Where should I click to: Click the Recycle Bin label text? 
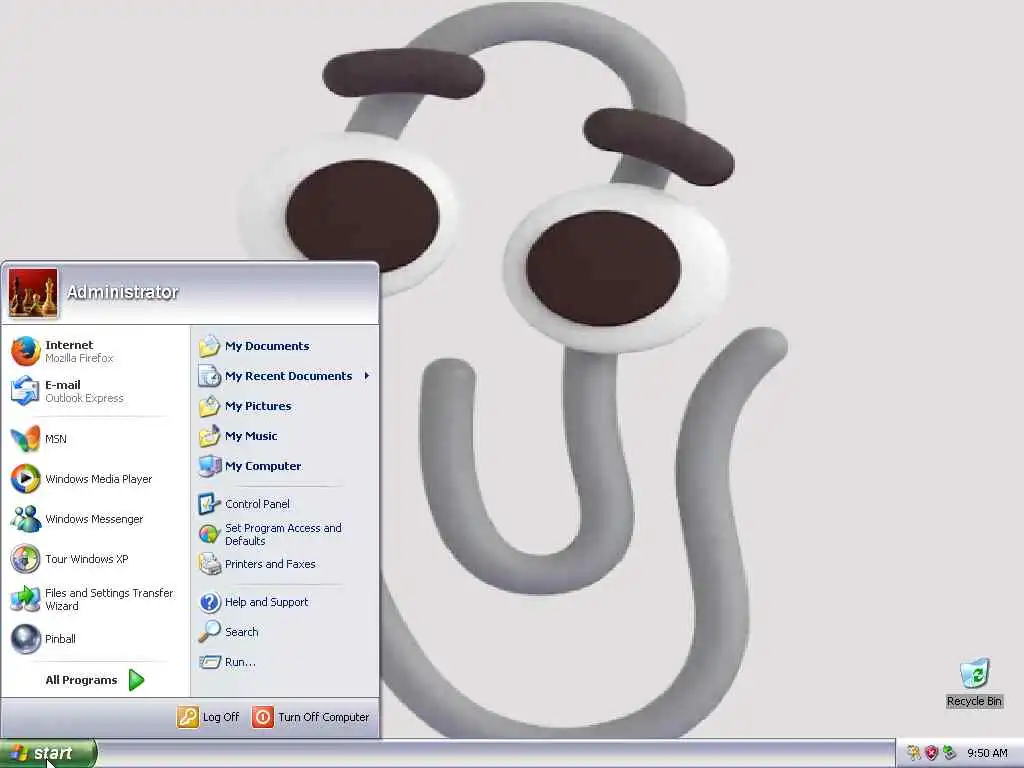pyautogui.click(x=974, y=701)
